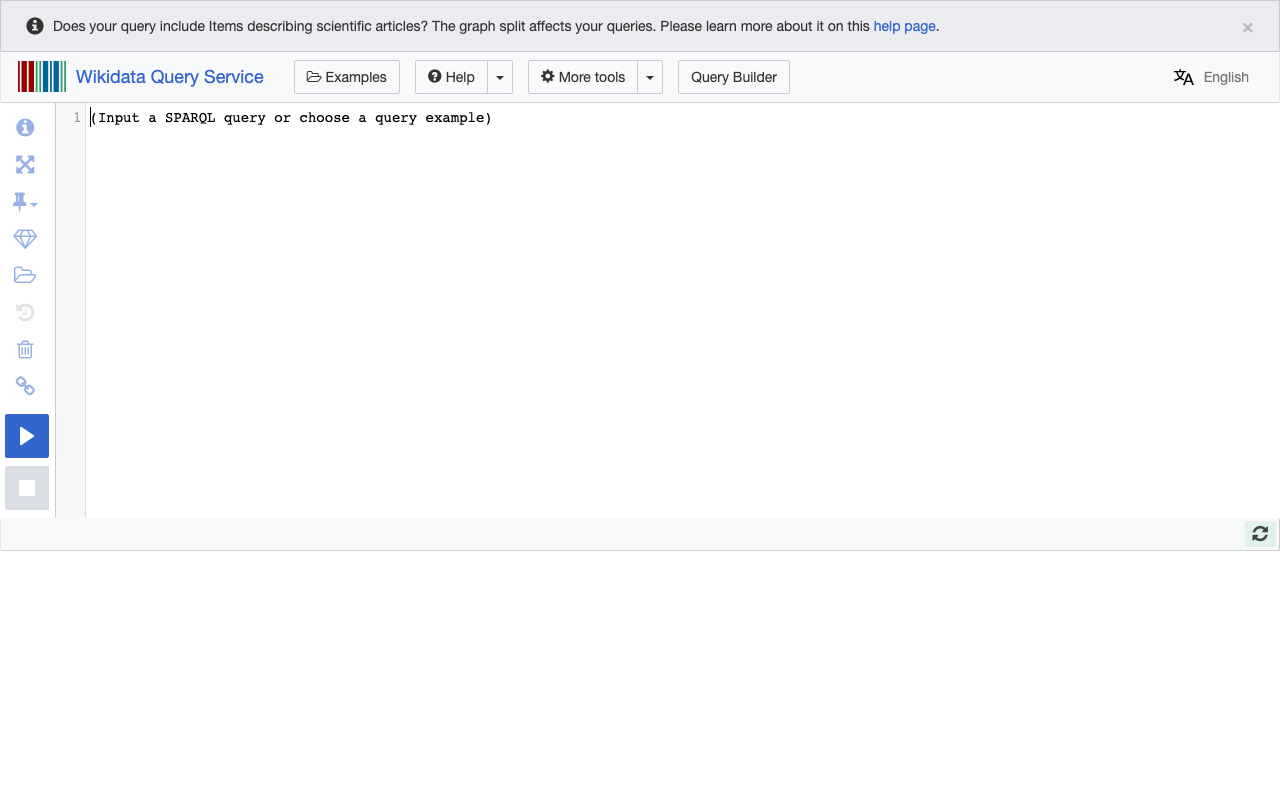
Task: Dismiss the scientific articles notice
Action: [x=1247, y=27]
